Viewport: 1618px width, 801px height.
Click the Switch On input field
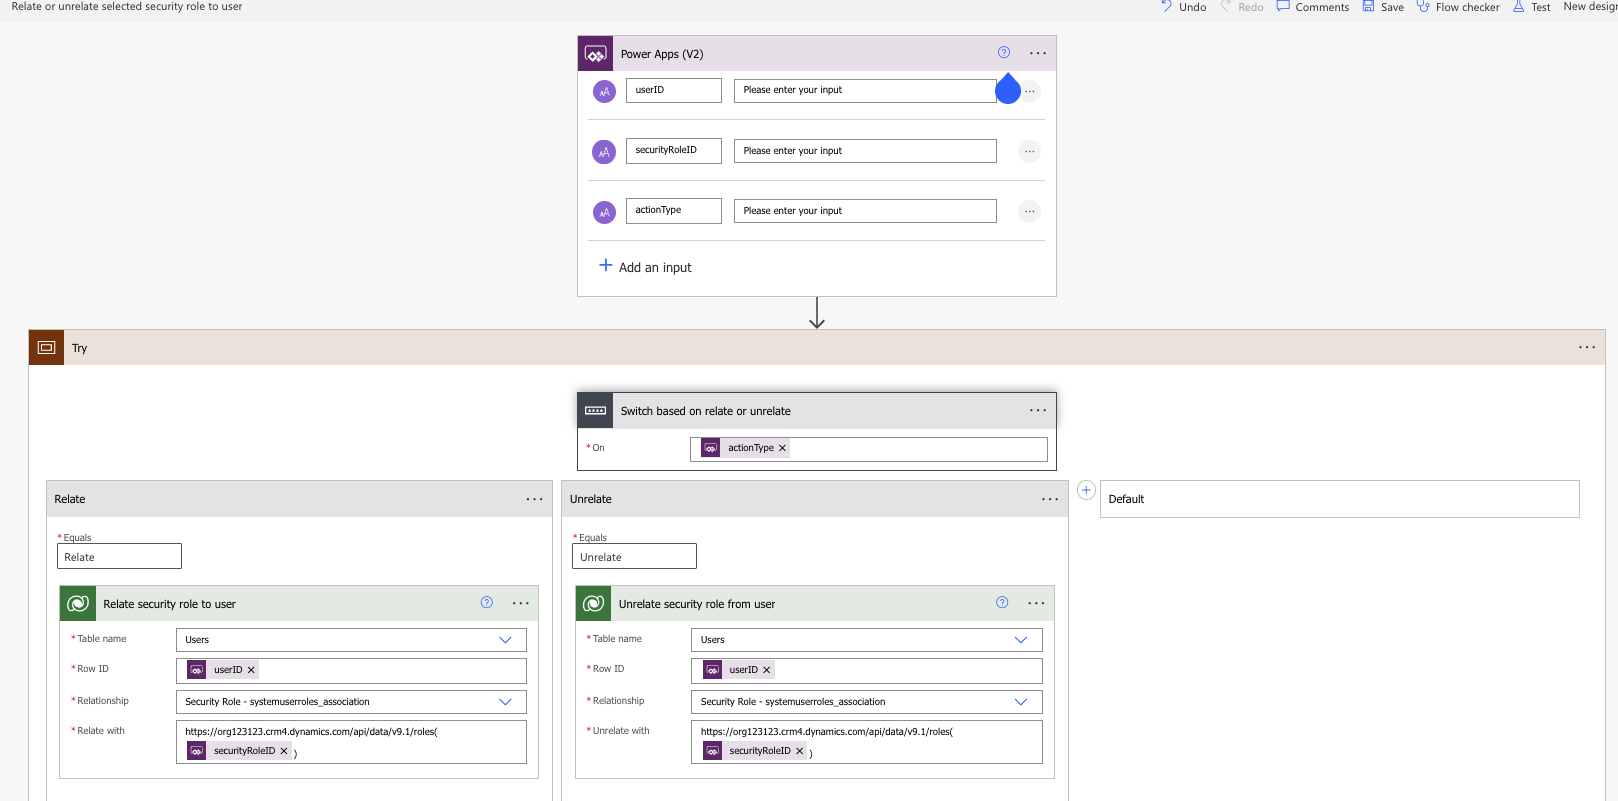tap(868, 449)
